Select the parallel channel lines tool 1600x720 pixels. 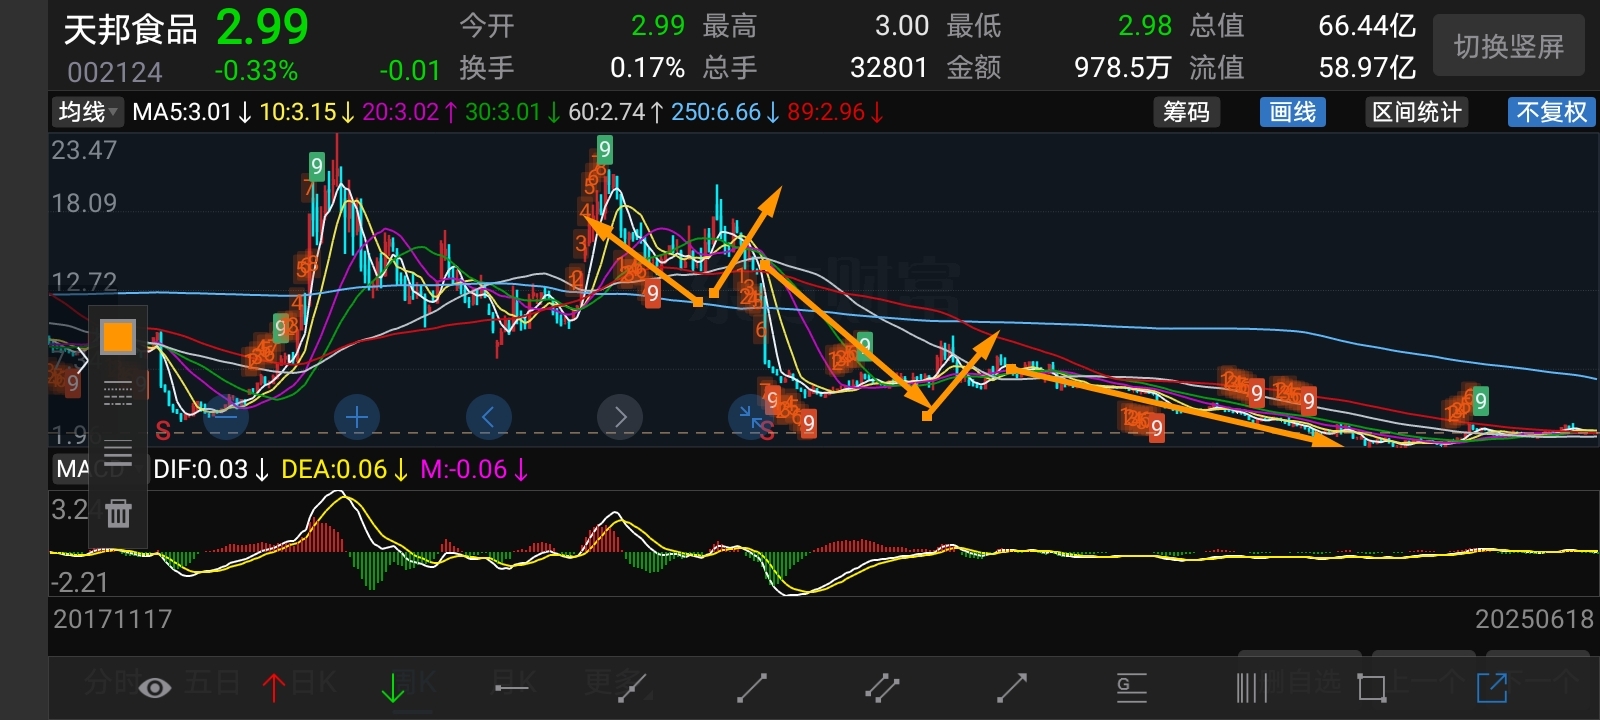coord(882,687)
